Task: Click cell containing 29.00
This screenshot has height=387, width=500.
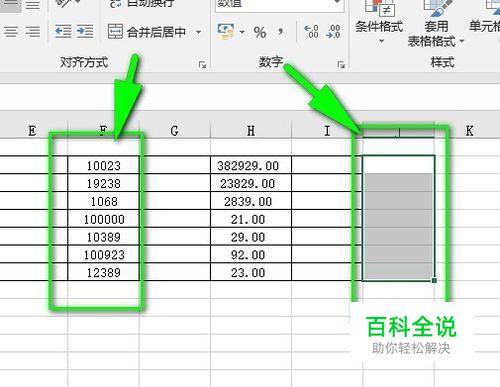Action: [x=251, y=237]
